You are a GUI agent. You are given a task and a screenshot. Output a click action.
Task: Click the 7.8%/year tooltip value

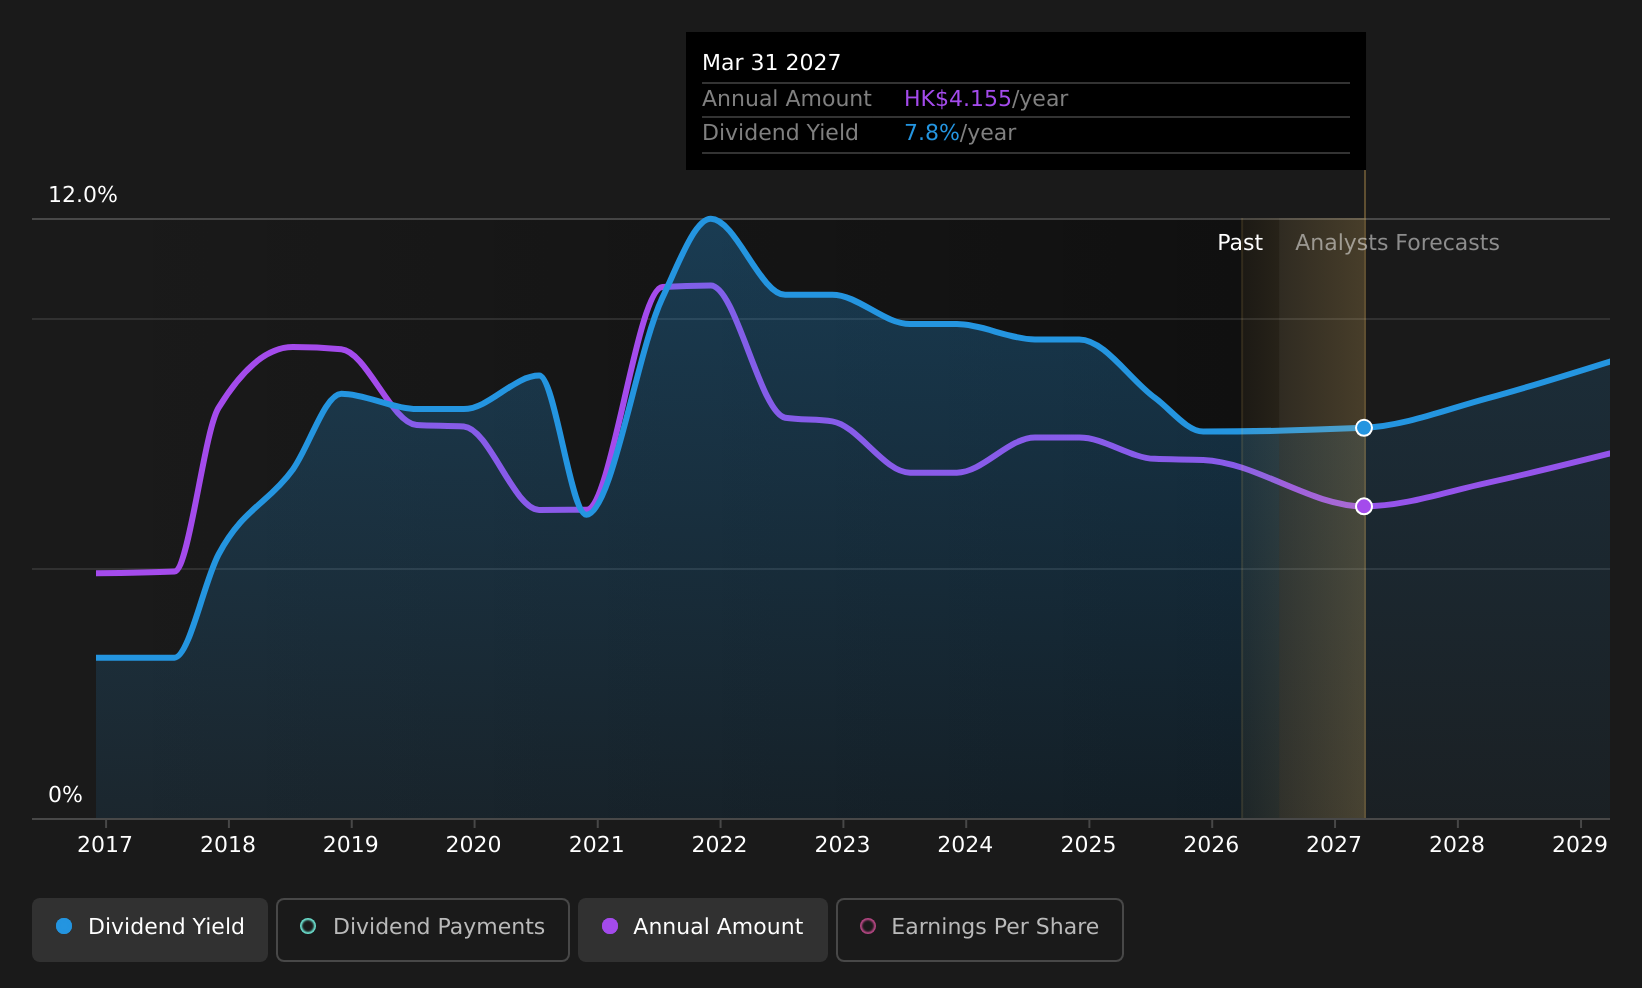(960, 133)
